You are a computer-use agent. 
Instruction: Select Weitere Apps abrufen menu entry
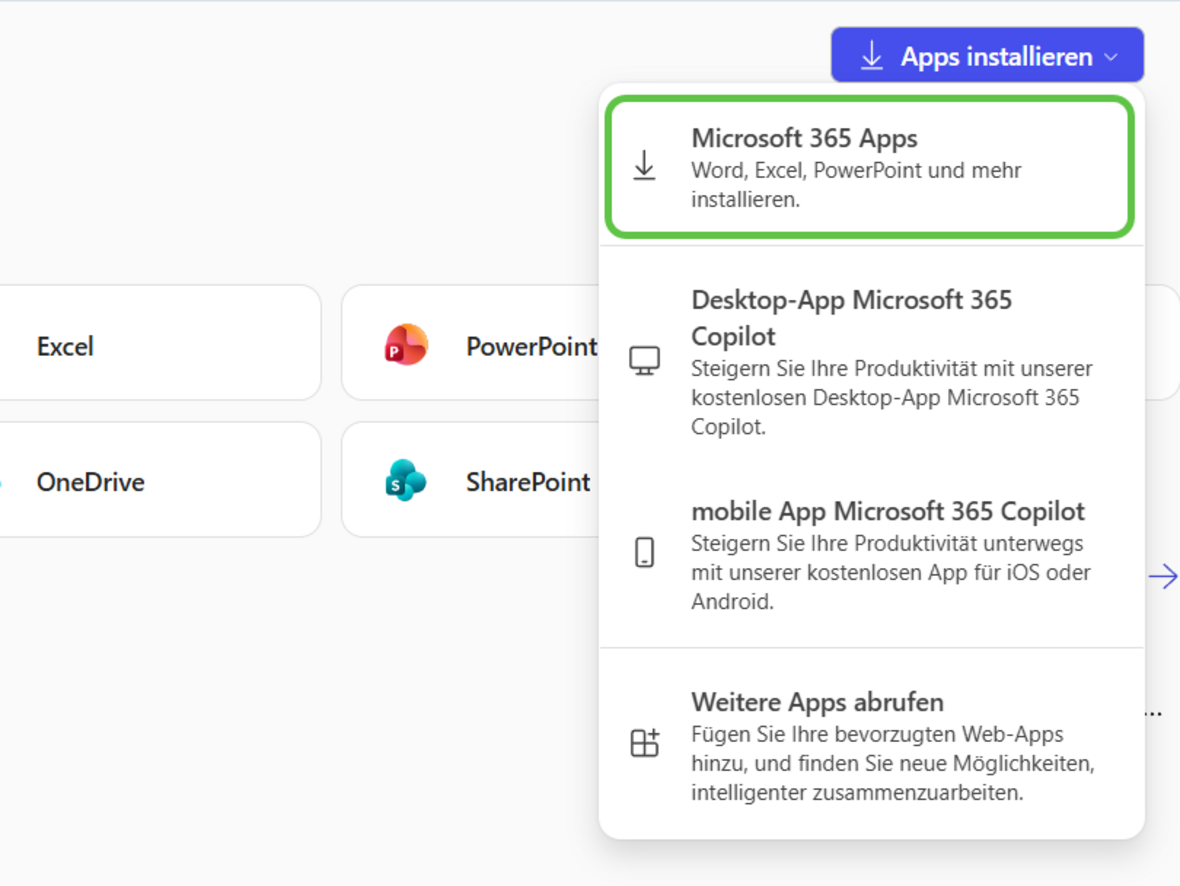click(x=817, y=701)
